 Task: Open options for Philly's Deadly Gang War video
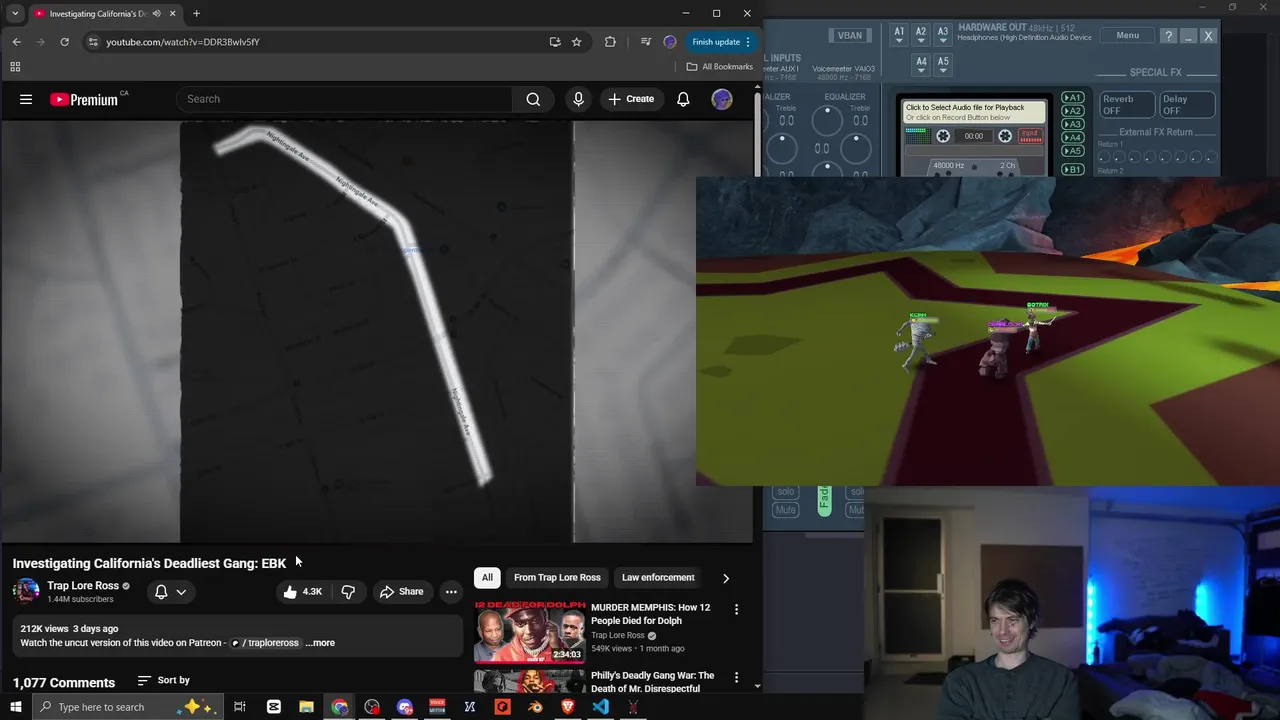click(x=736, y=677)
